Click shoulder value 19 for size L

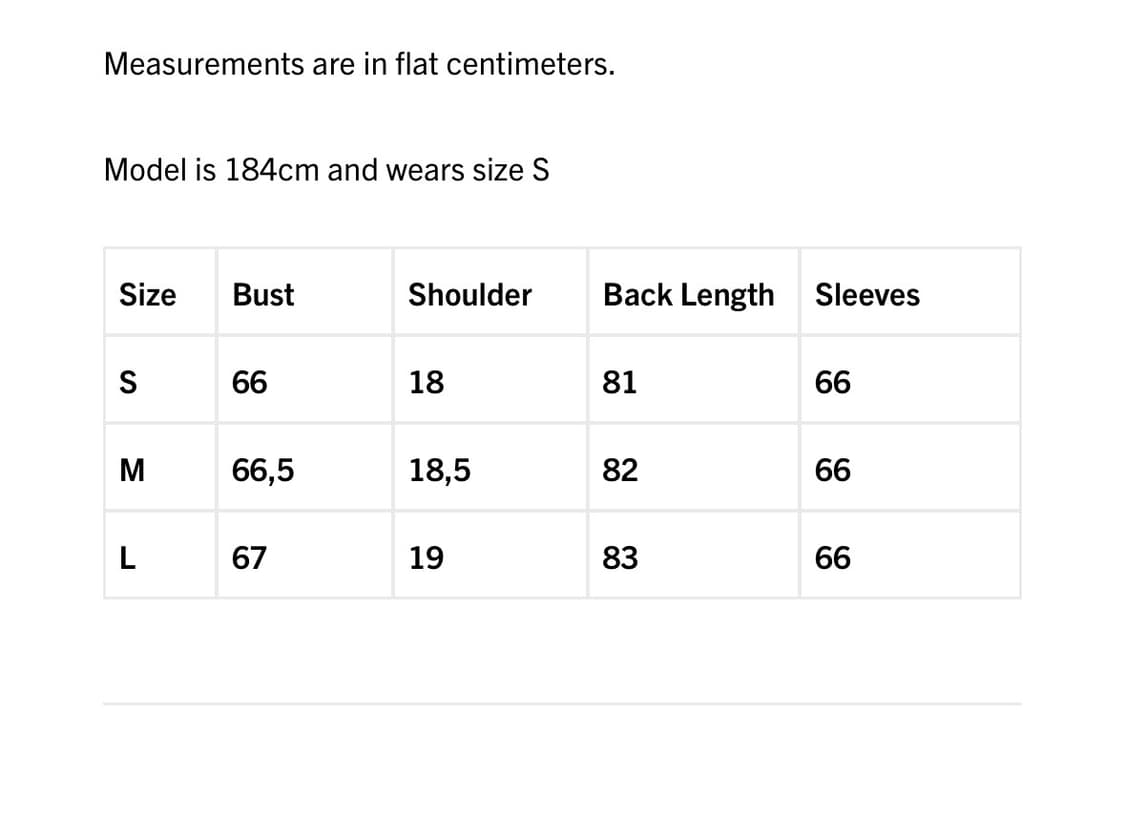coord(426,558)
